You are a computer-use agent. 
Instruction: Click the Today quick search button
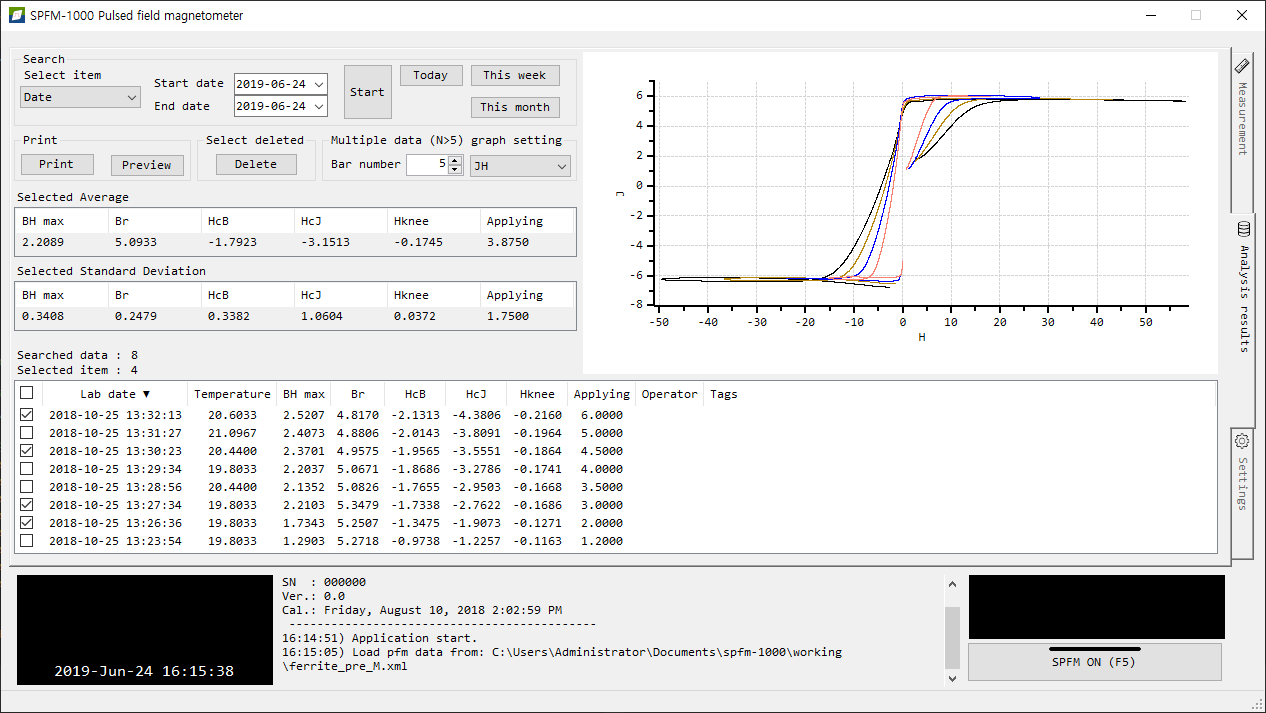430,75
